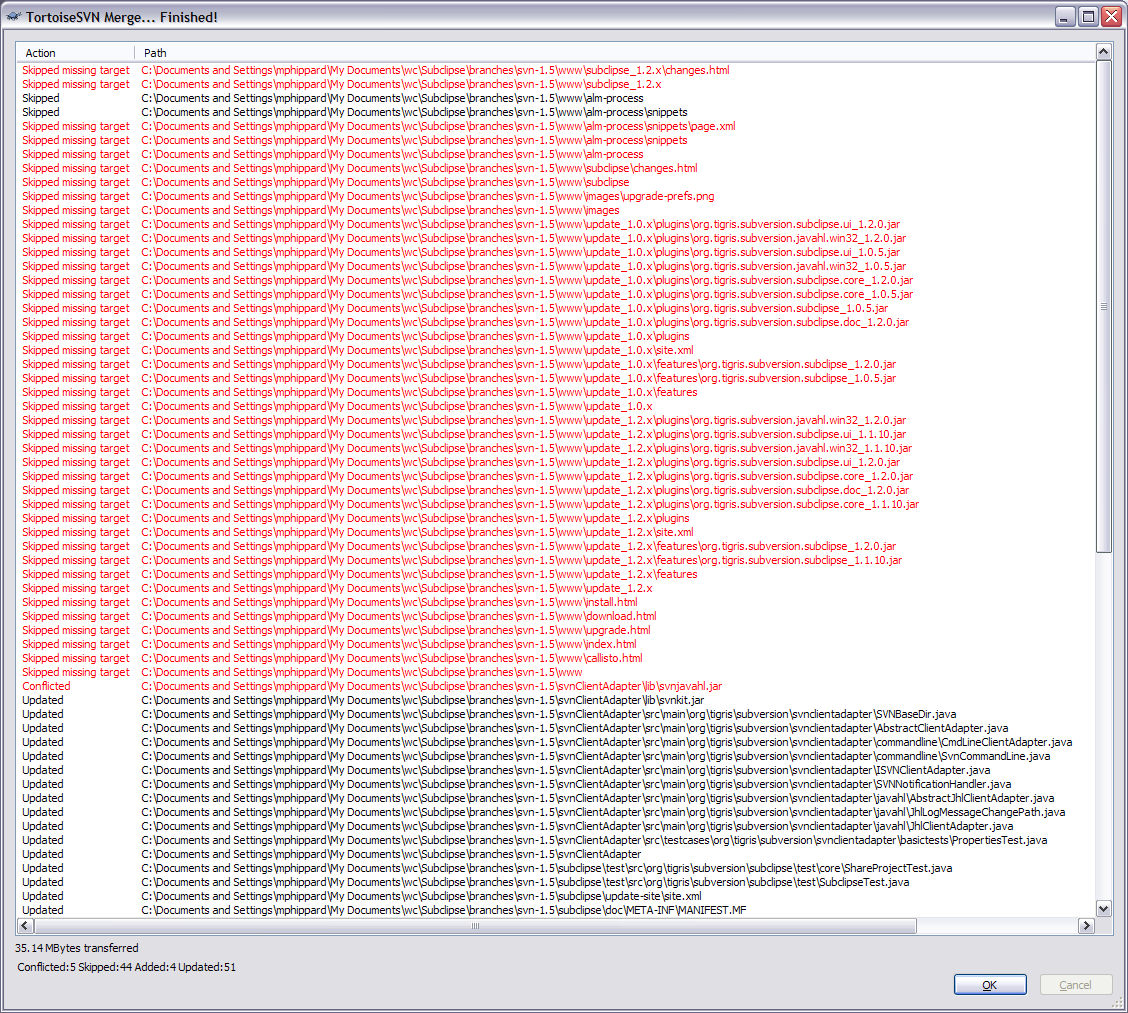Select the Updated row ending svn-1.5\svnClientAdapter
The height and width of the screenshot is (1013, 1128).
tap(555, 854)
